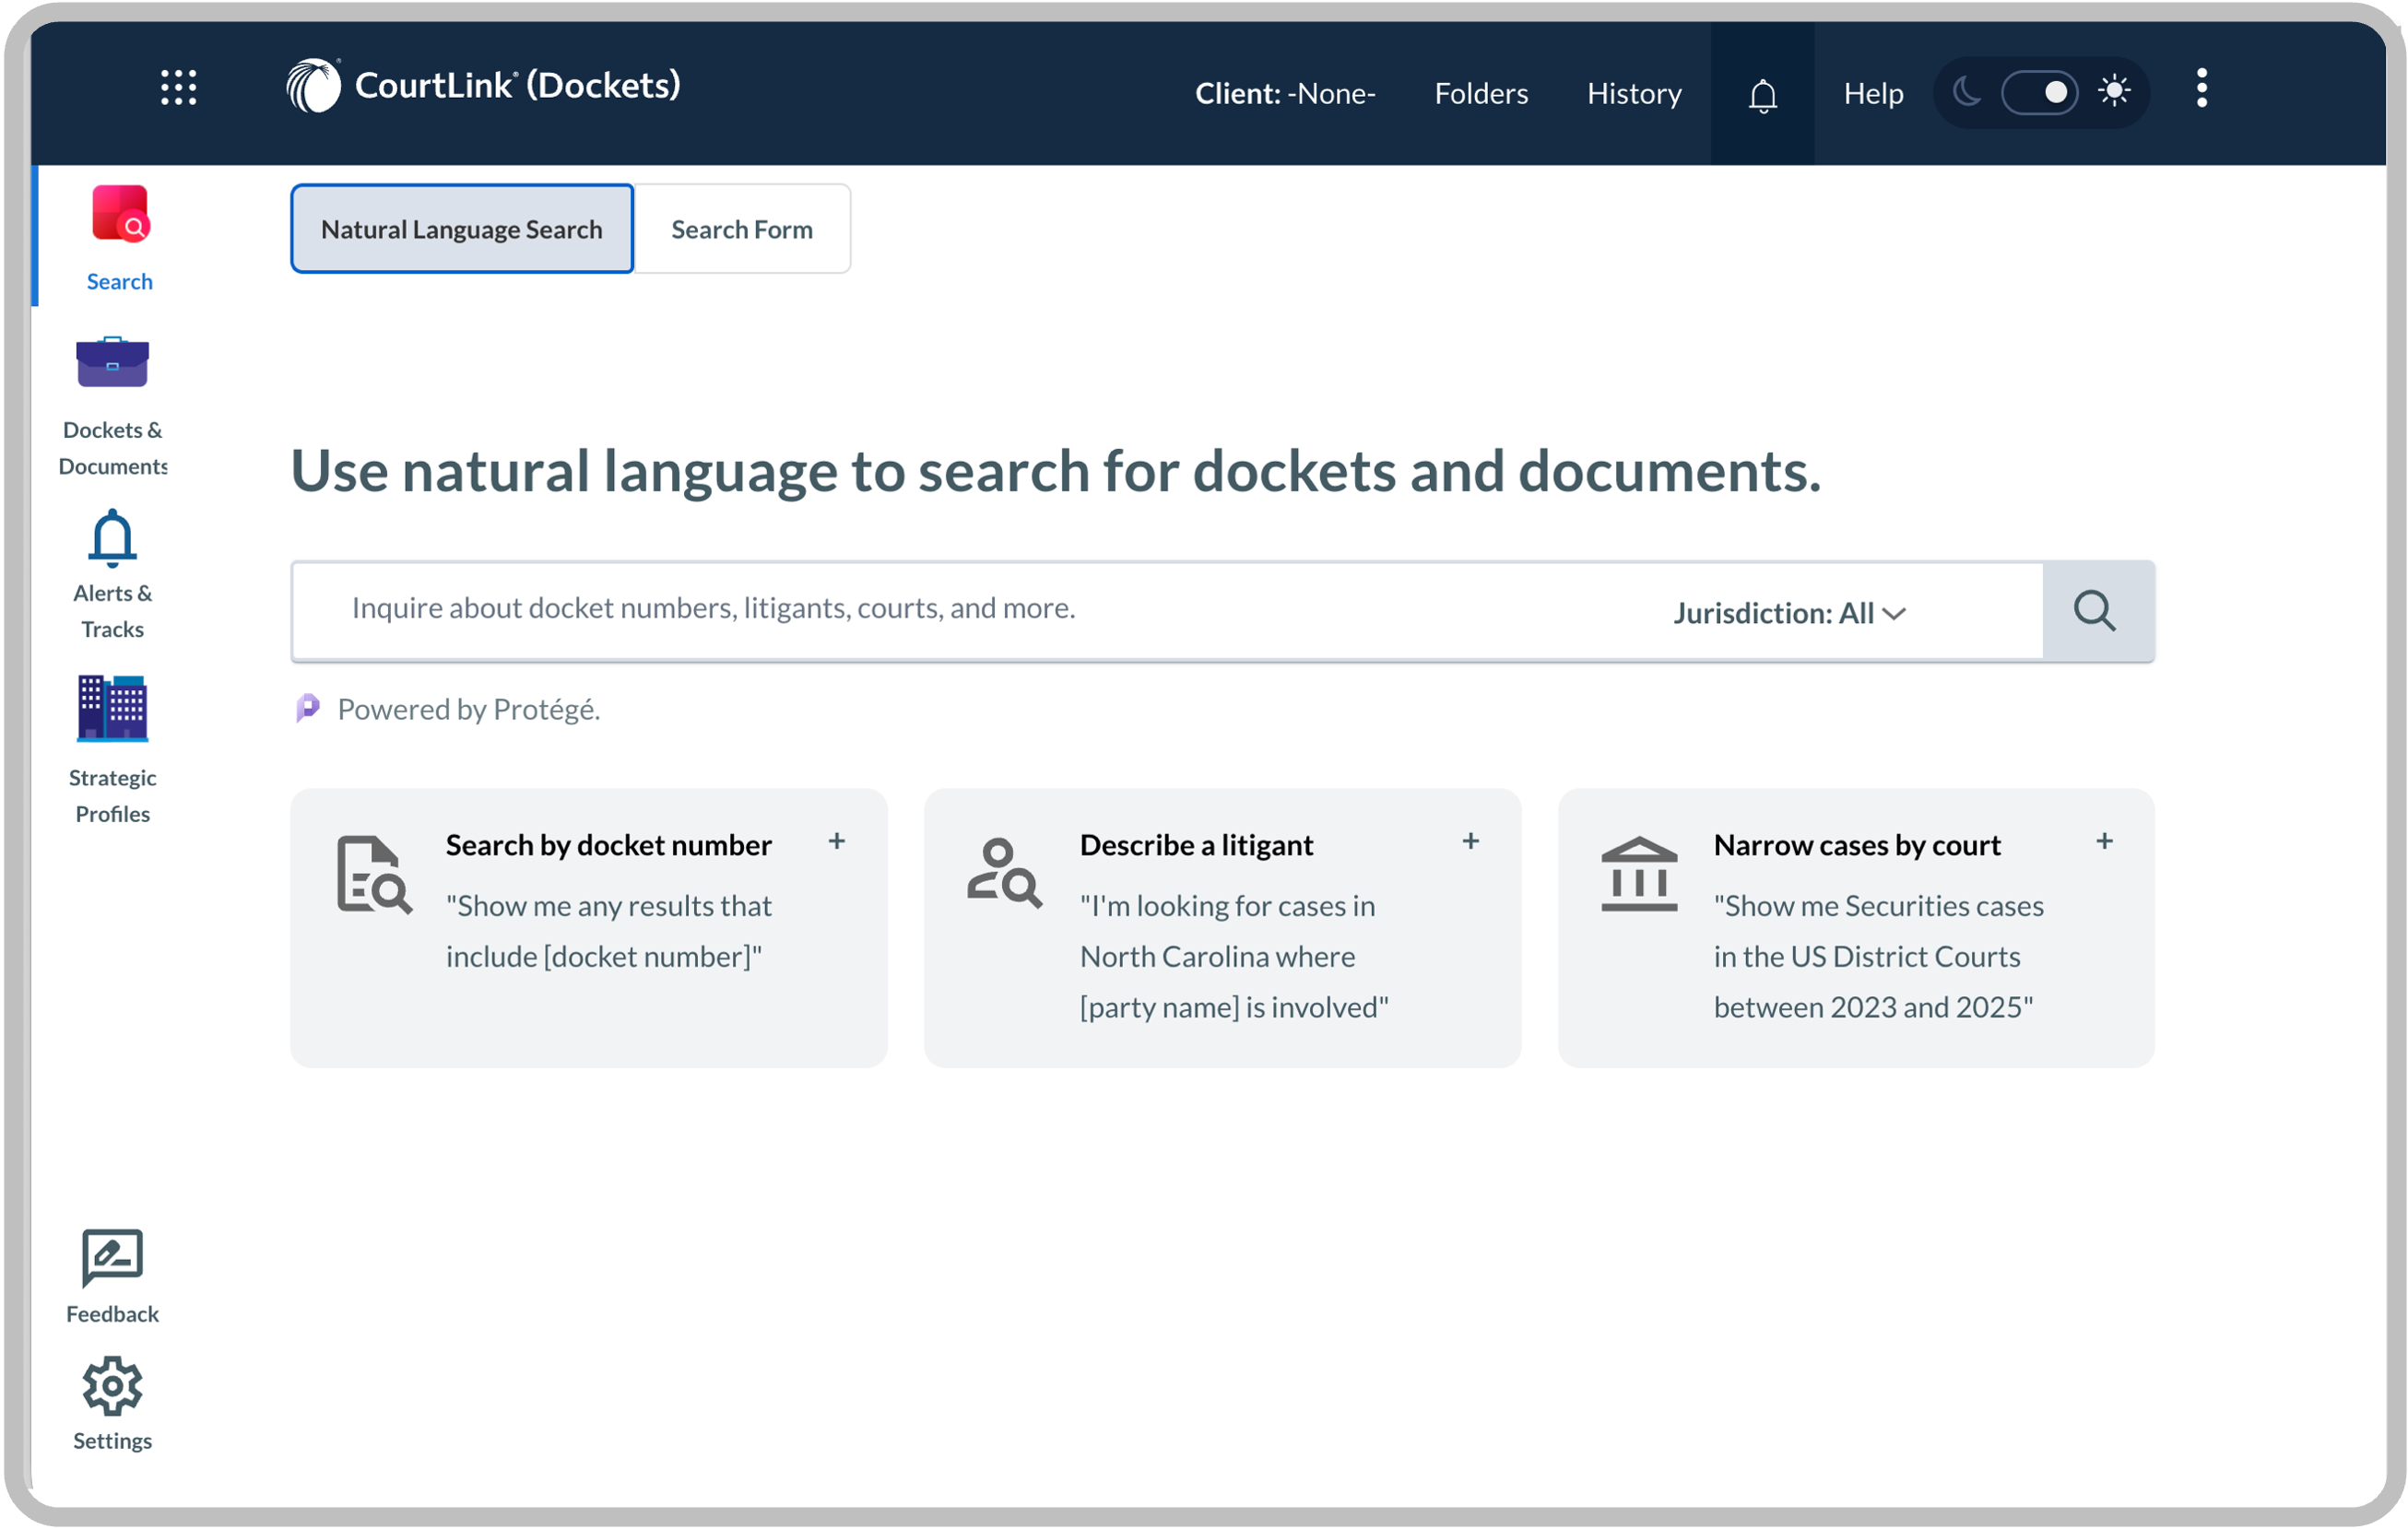Open the History link in header
The width and height of the screenshot is (2408, 1529).
[1634, 94]
